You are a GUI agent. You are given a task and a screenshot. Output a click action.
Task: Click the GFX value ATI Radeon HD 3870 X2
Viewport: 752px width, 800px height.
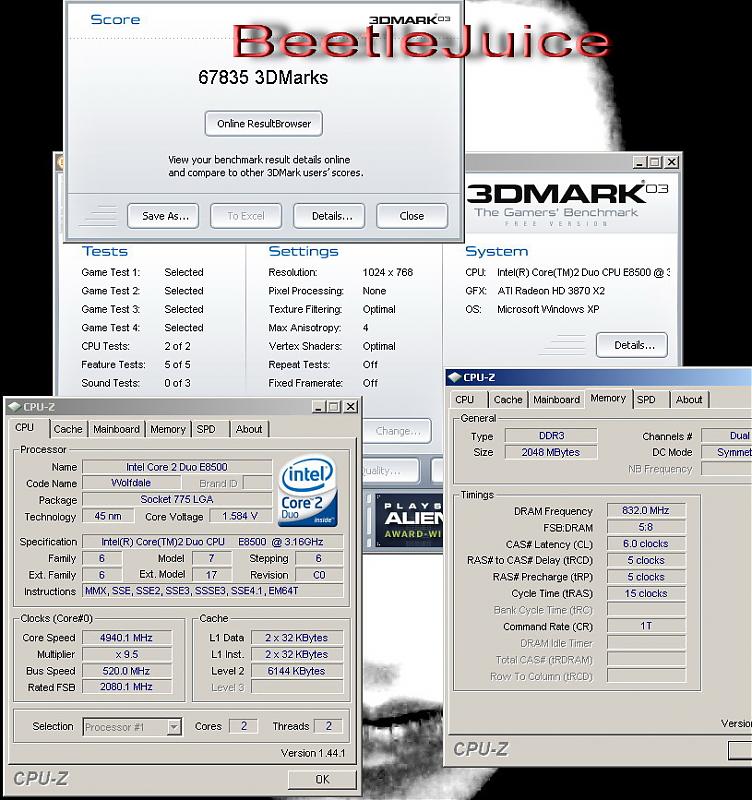(551, 291)
